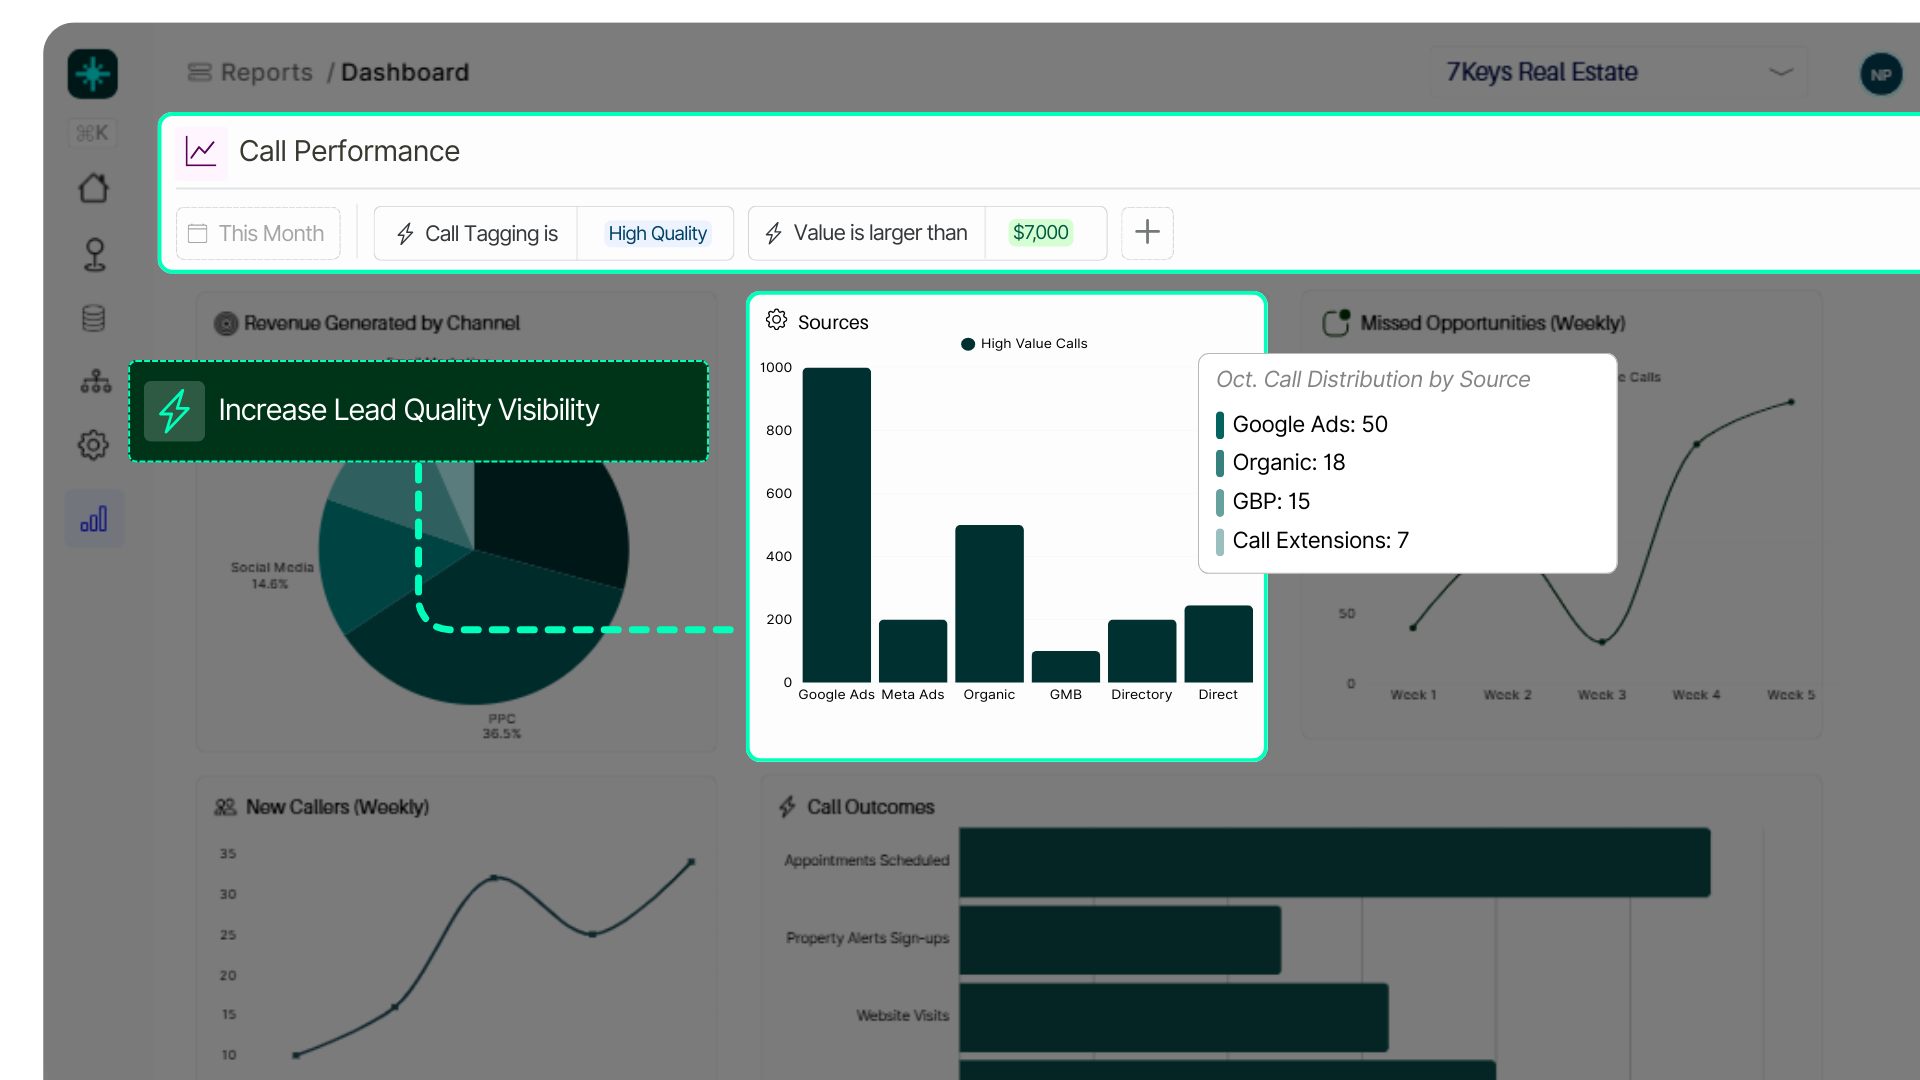Click the lightning icon in Value filter

pyautogui.click(x=774, y=234)
